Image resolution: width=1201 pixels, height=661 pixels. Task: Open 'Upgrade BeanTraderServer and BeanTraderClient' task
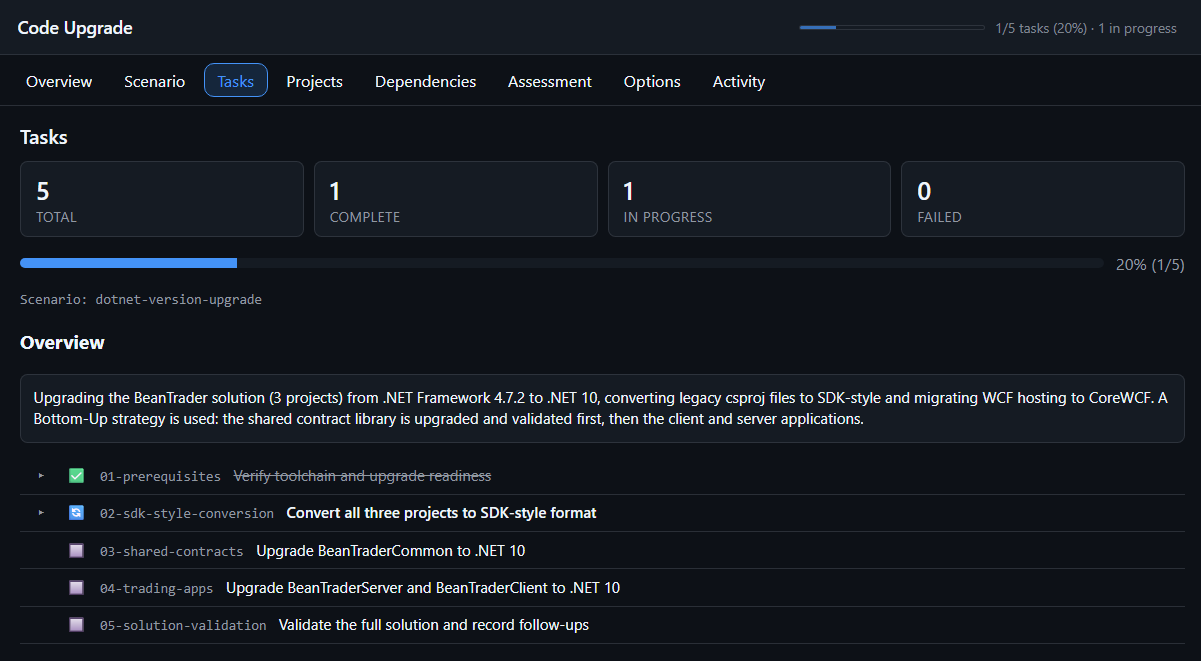(x=423, y=588)
